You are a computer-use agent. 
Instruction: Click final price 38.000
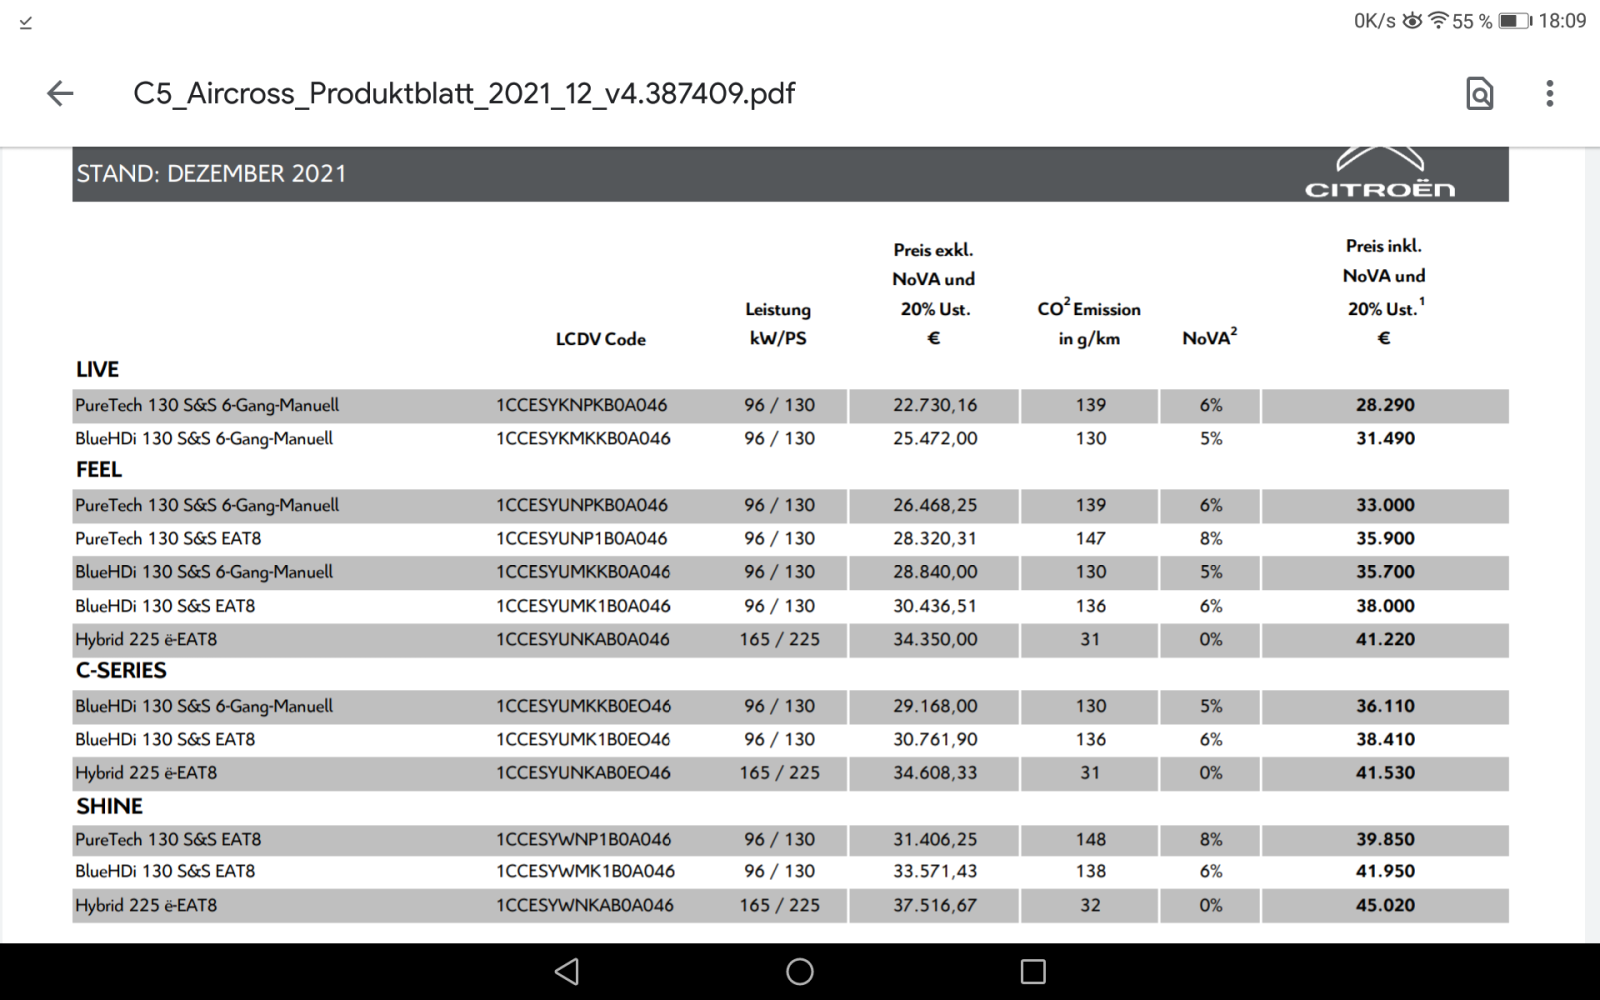1385,606
